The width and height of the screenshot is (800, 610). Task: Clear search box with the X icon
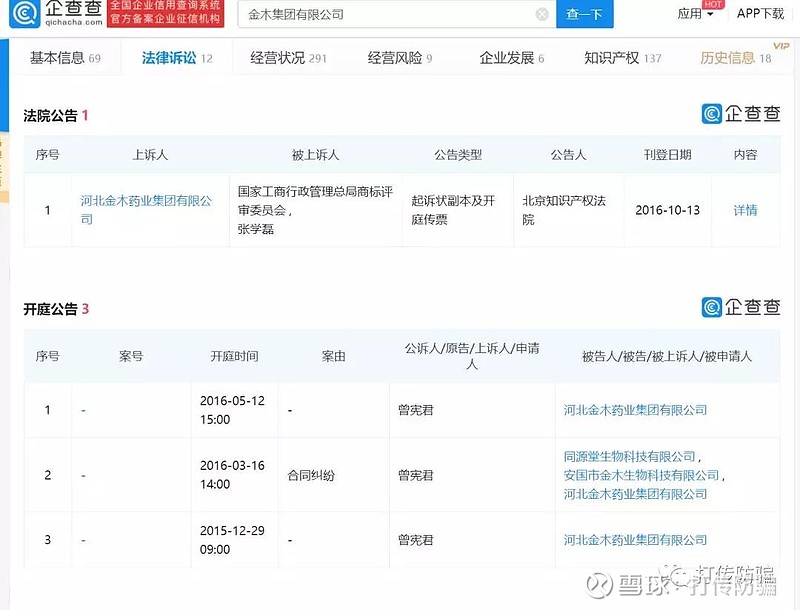pyautogui.click(x=542, y=14)
